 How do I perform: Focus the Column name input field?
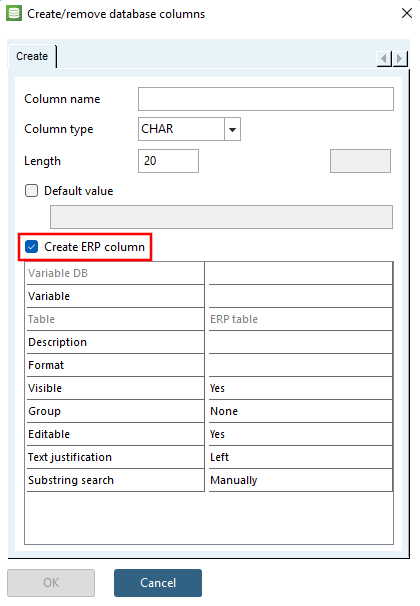pyautogui.click(x=266, y=99)
